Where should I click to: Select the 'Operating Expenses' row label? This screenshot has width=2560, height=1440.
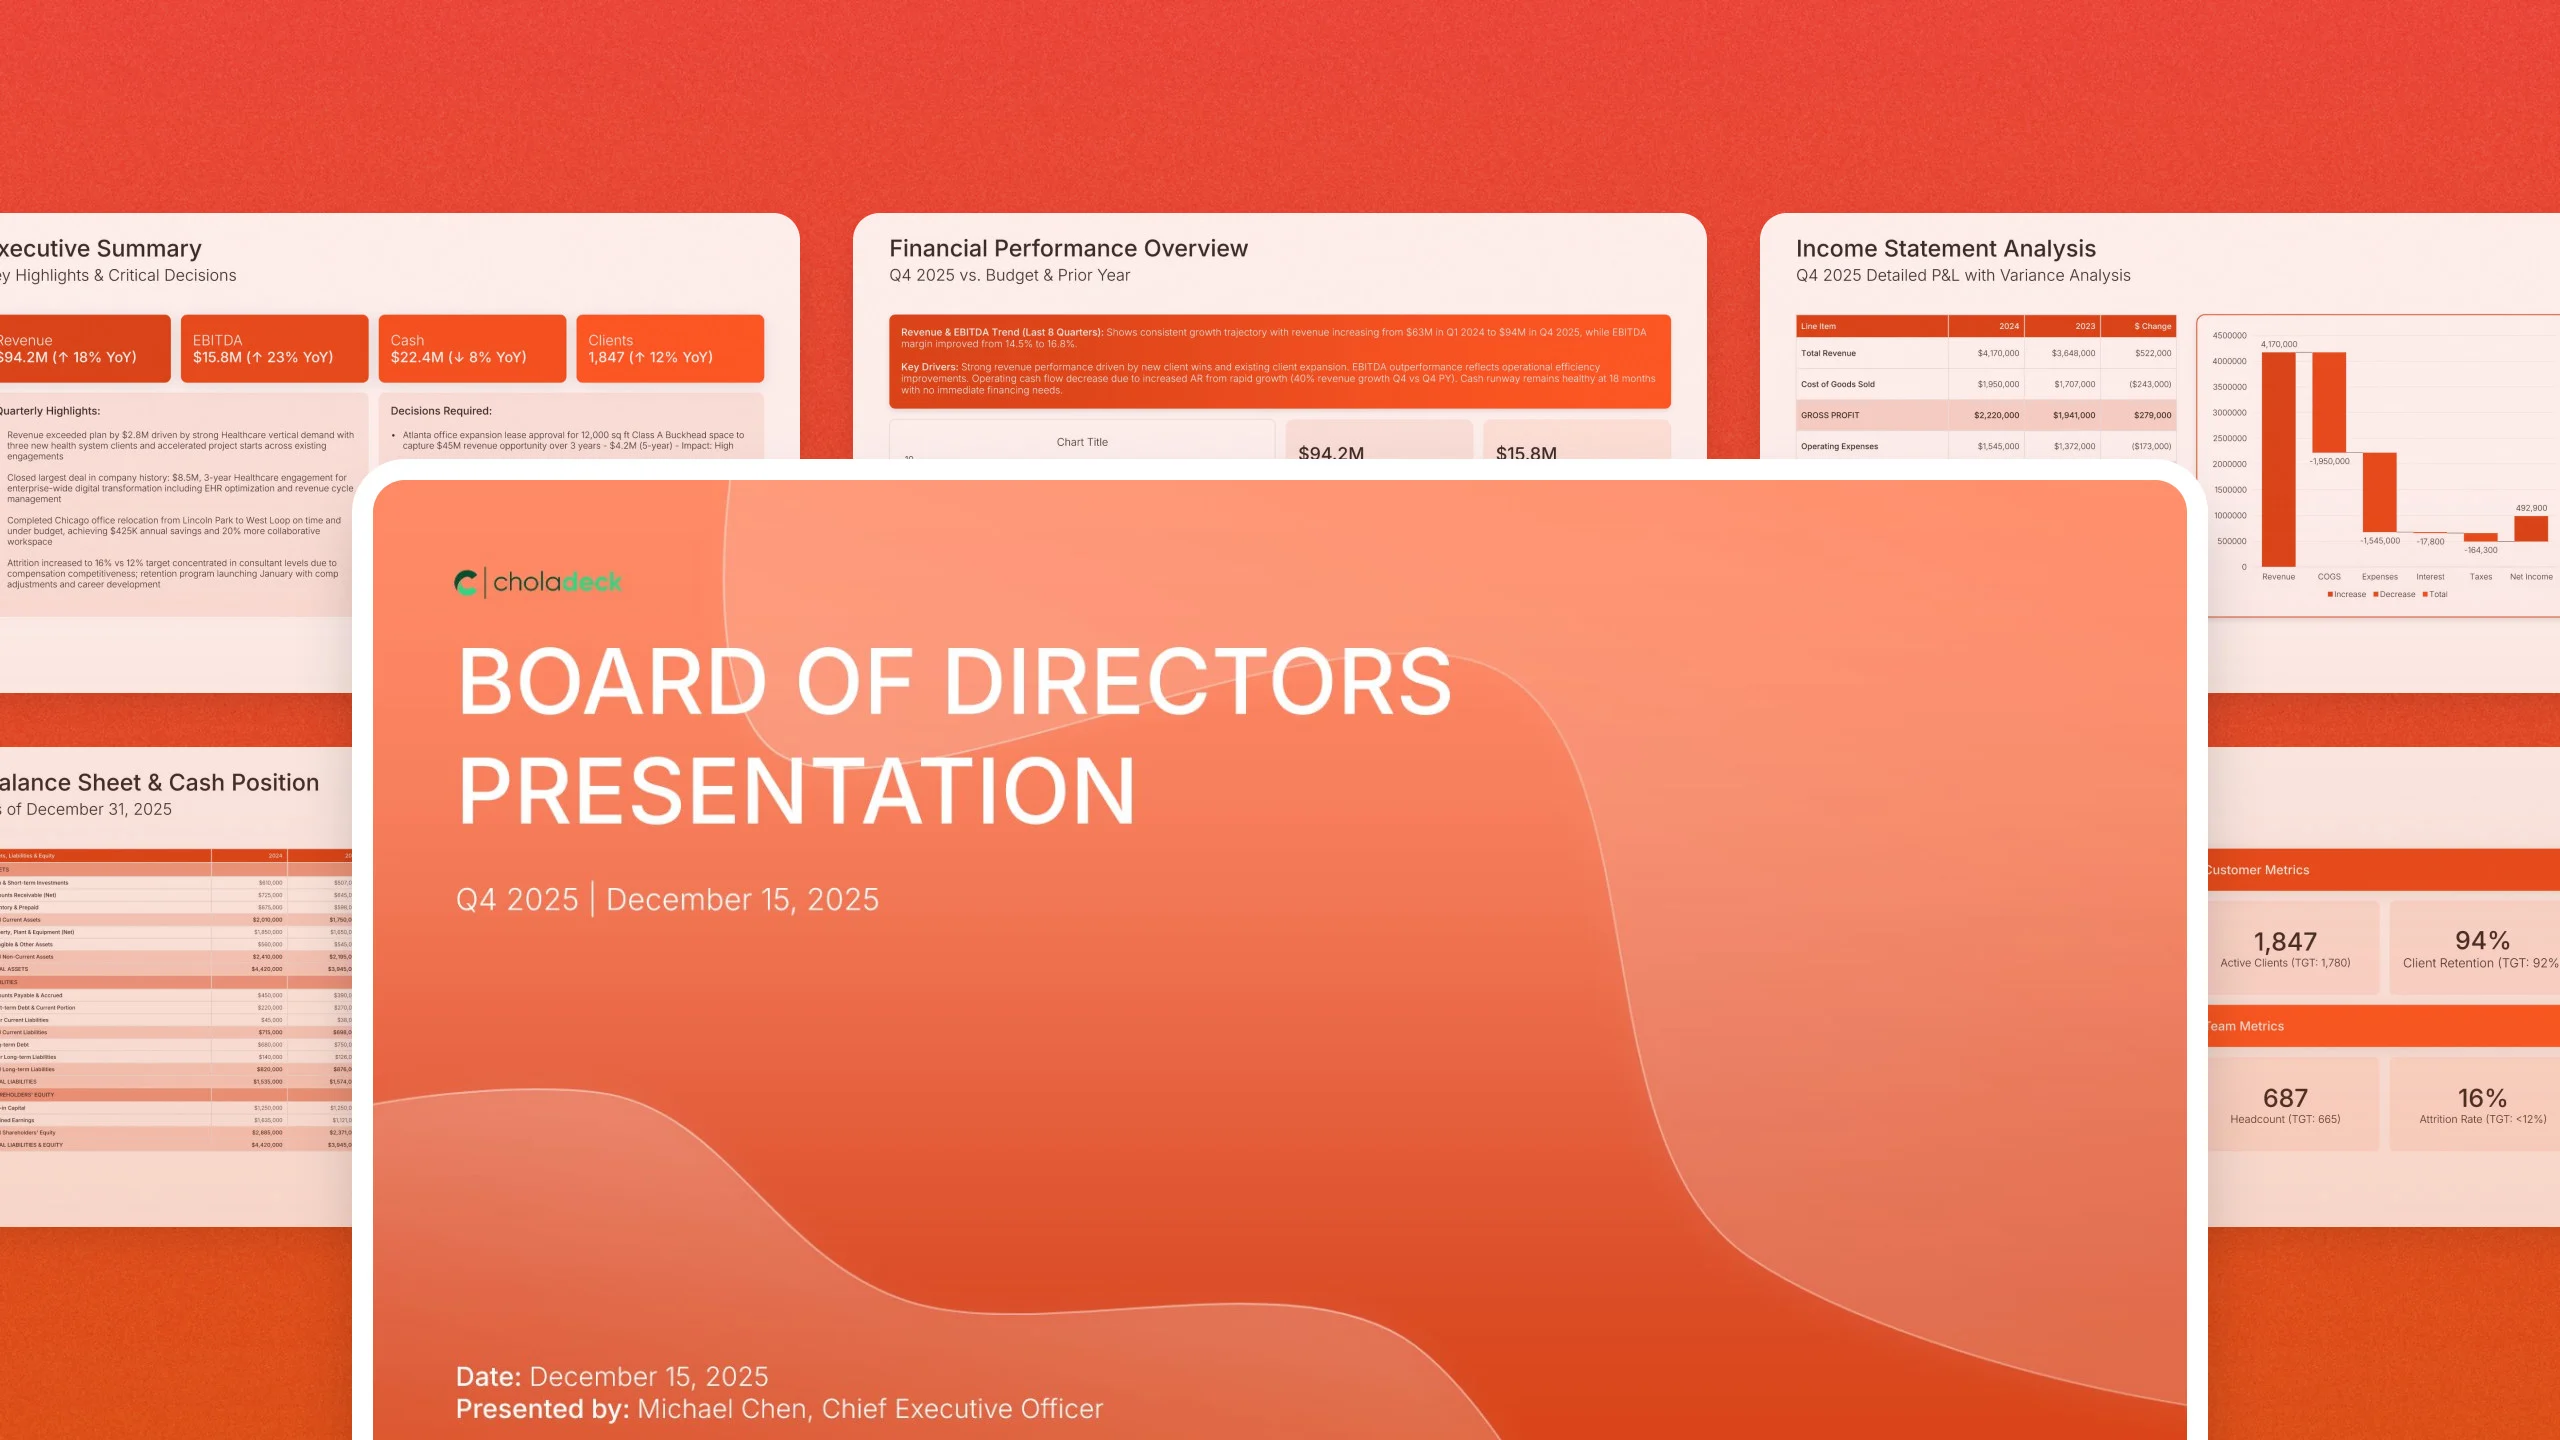(x=1839, y=446)
